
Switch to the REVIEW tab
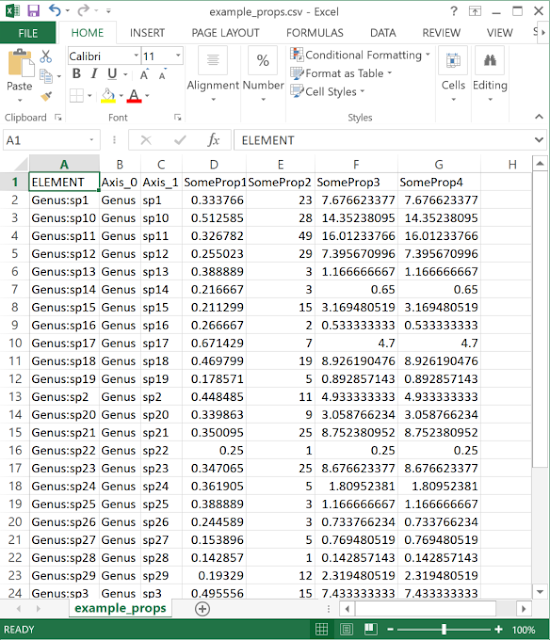(441, 33)
